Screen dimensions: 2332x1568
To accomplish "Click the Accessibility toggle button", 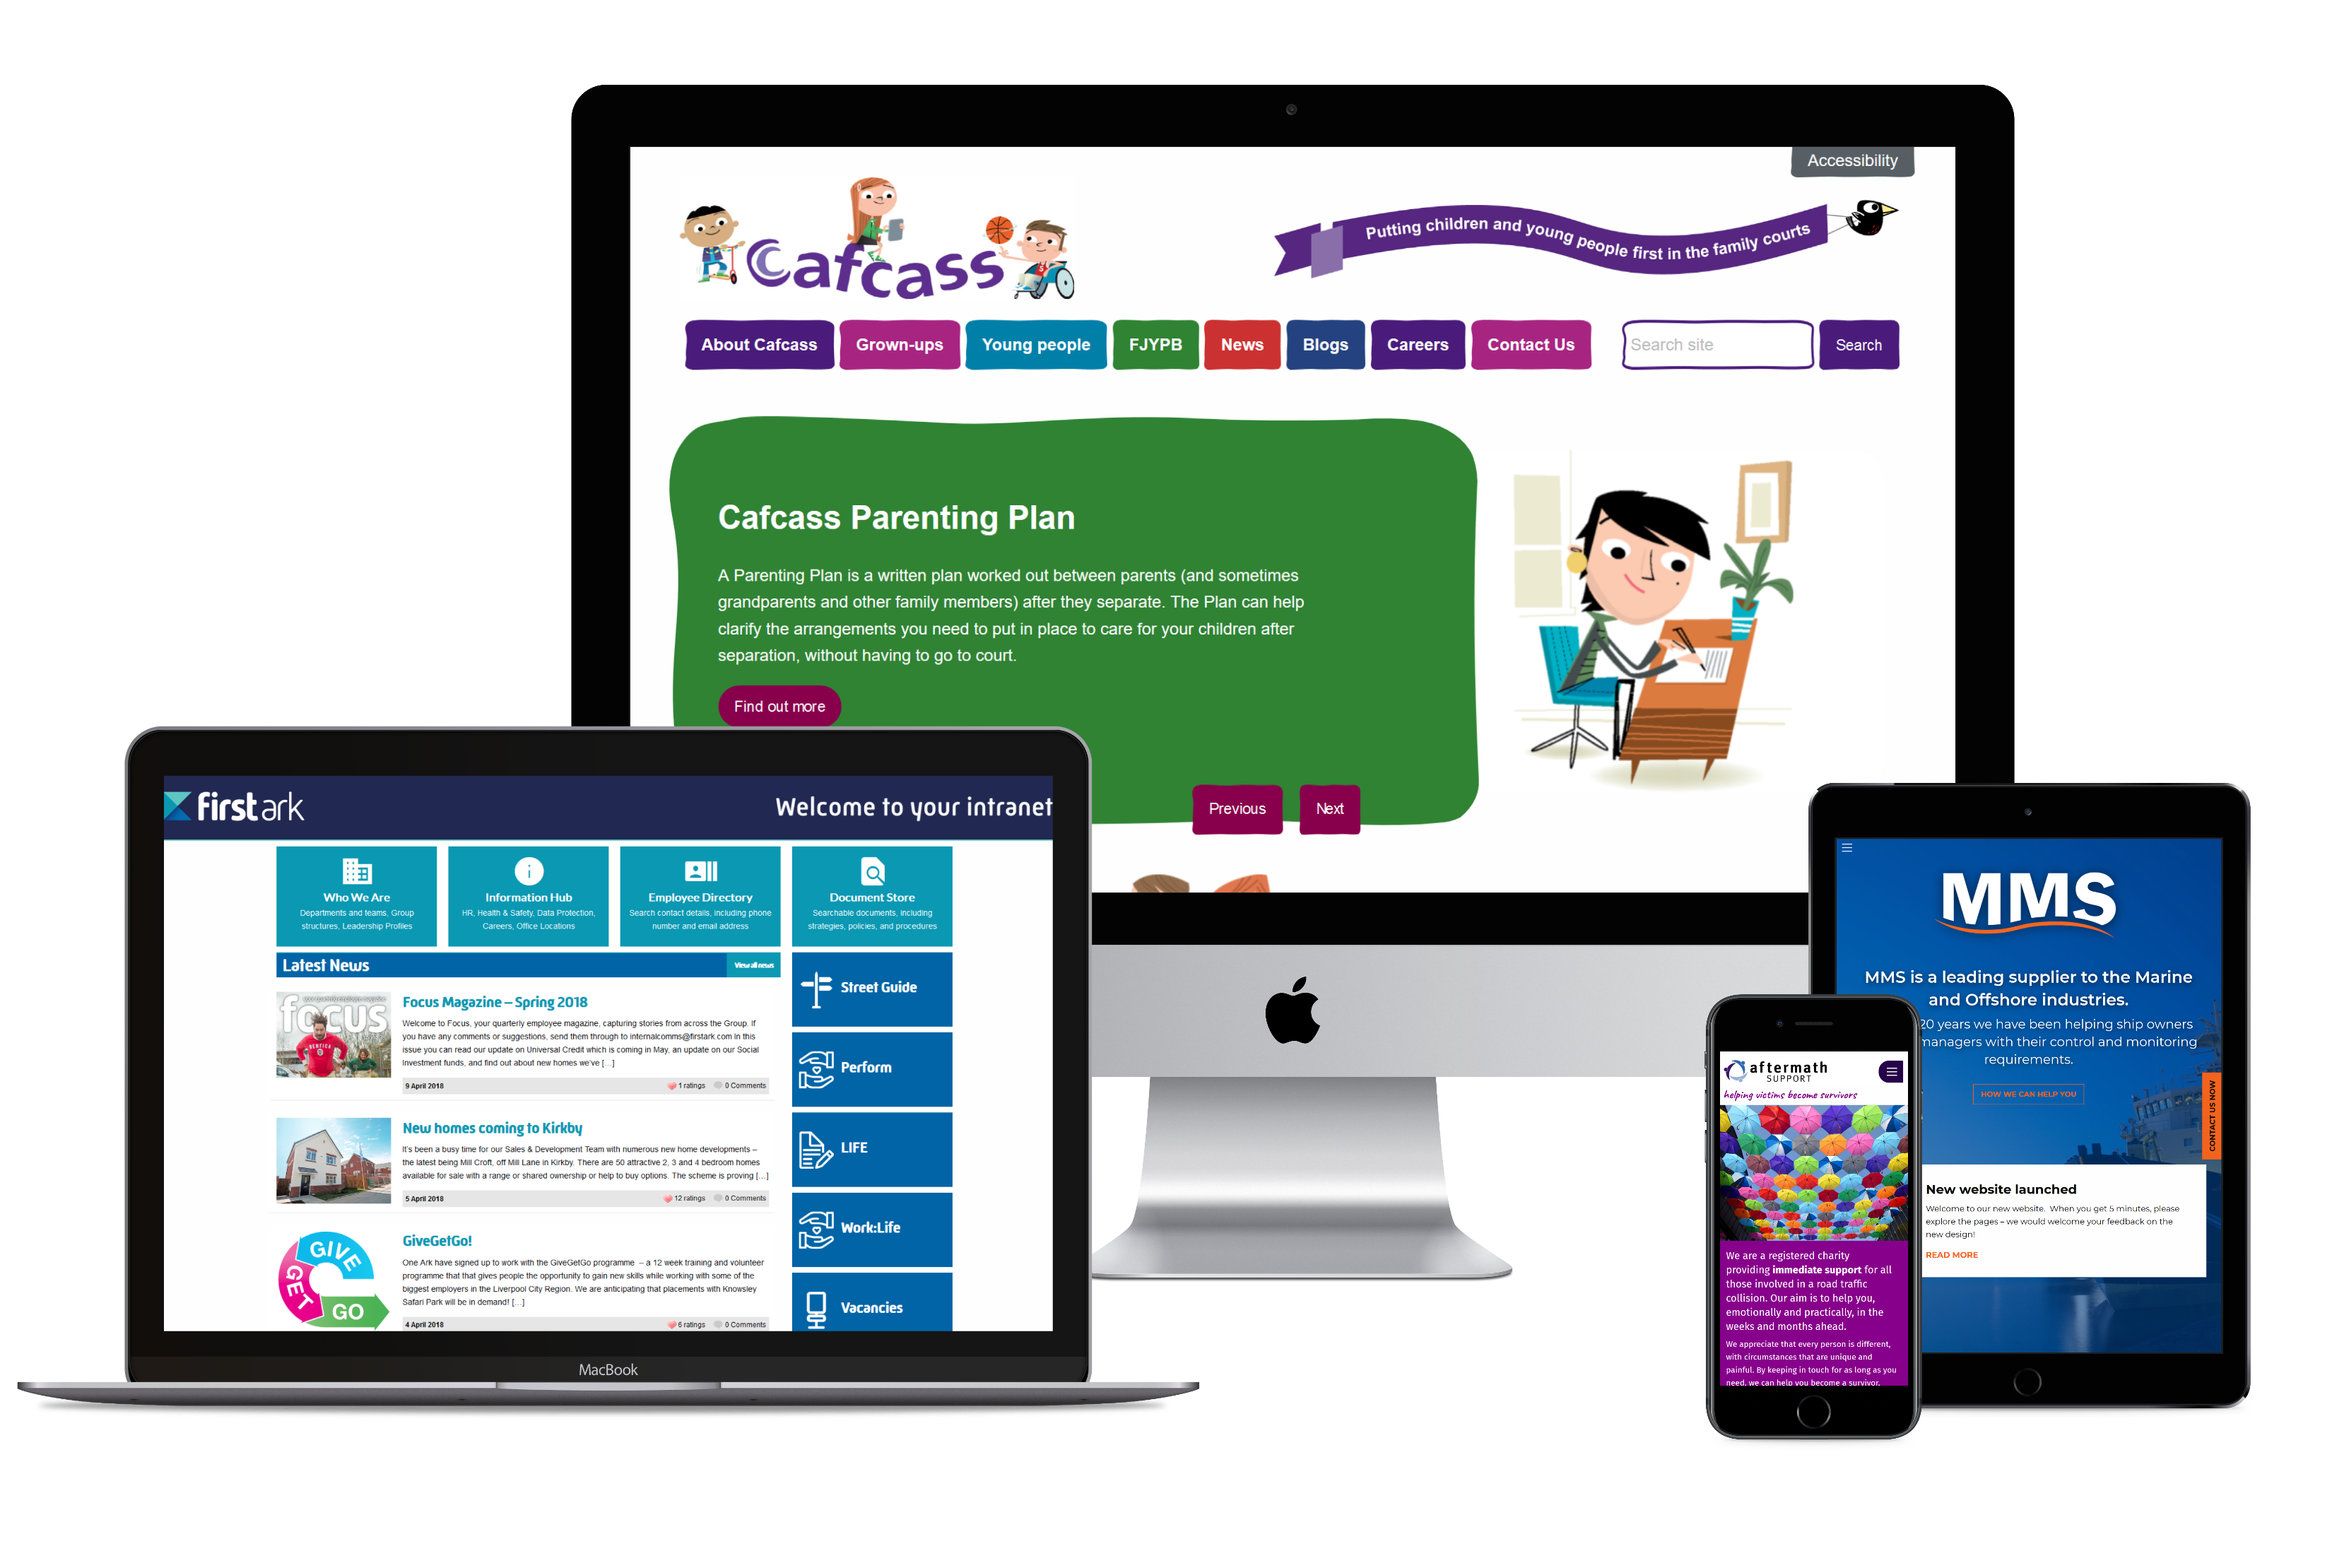I will click(1851, 158).
